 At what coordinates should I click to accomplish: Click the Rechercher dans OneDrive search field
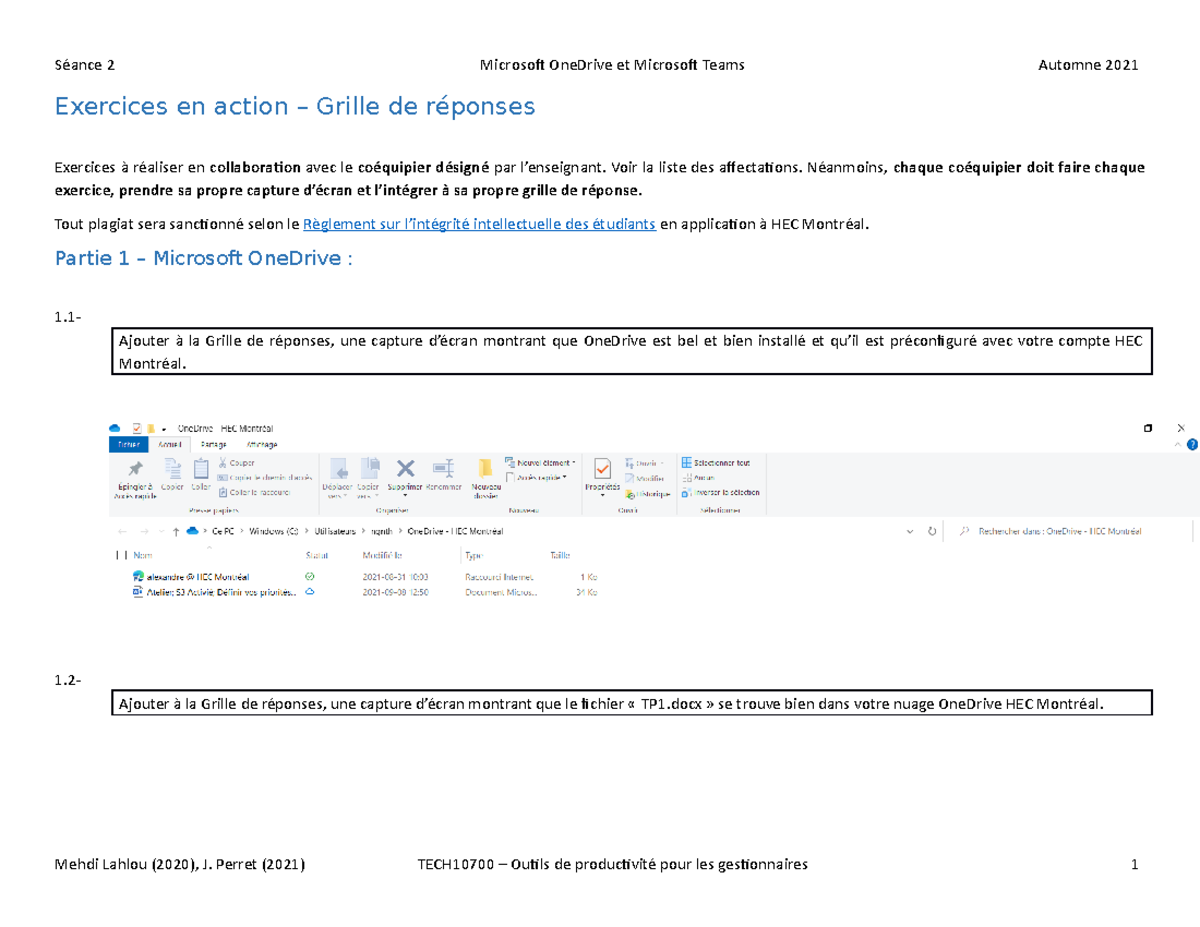coord(1060,532)
